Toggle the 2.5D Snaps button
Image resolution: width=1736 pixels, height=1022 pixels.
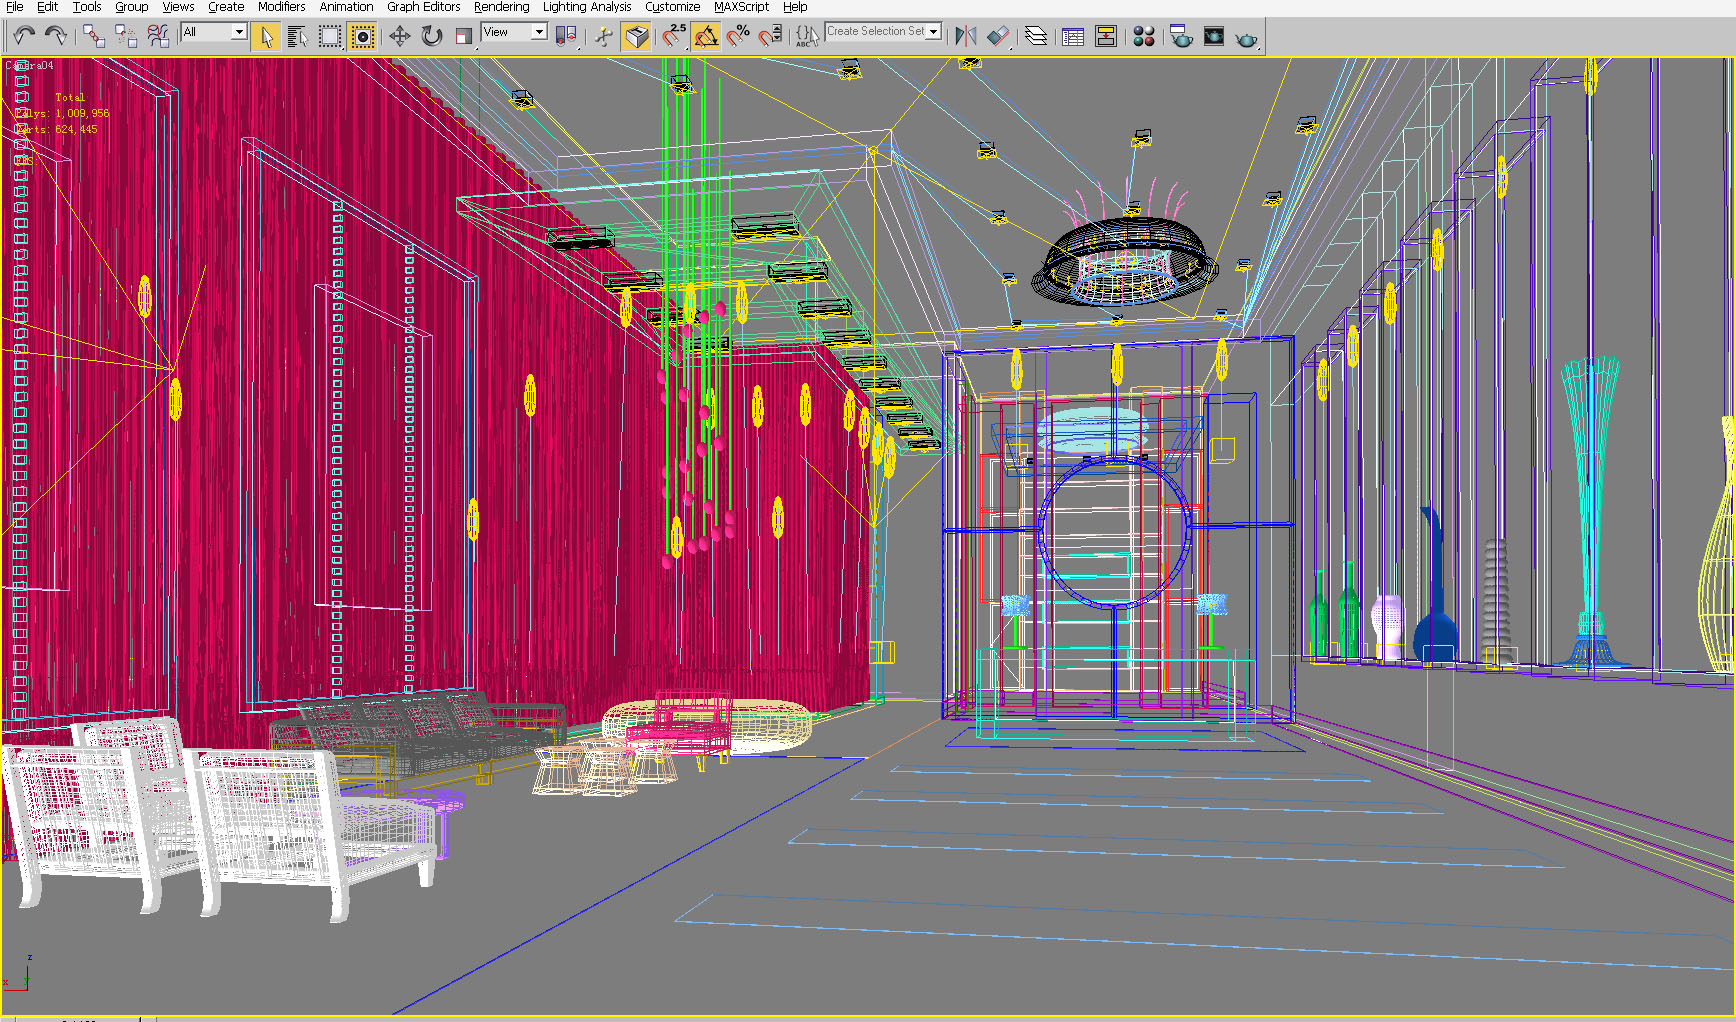click(x=673, y=37)
